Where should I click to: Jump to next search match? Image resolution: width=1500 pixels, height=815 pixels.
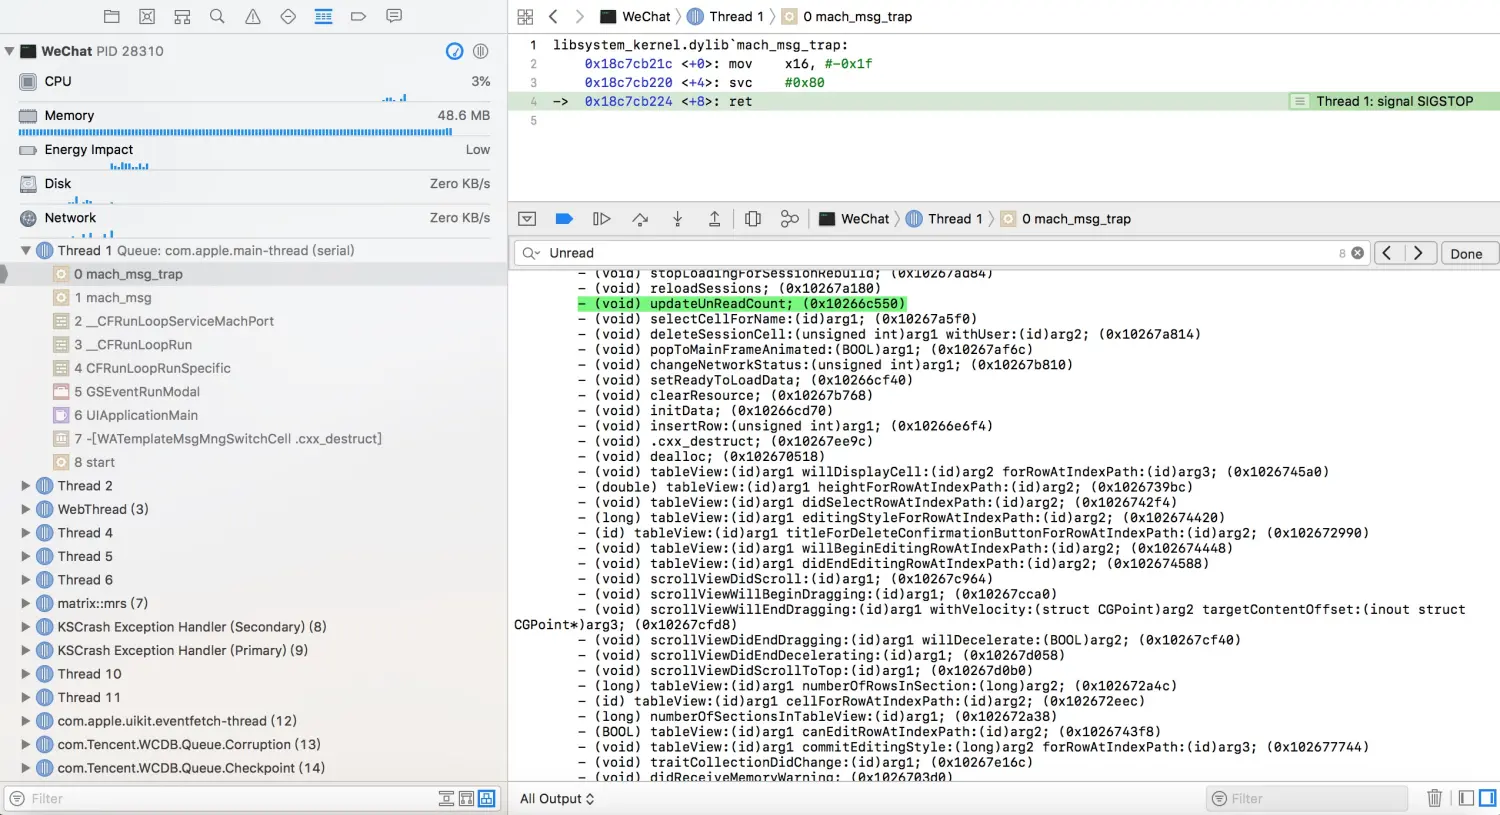[1420, 253]
